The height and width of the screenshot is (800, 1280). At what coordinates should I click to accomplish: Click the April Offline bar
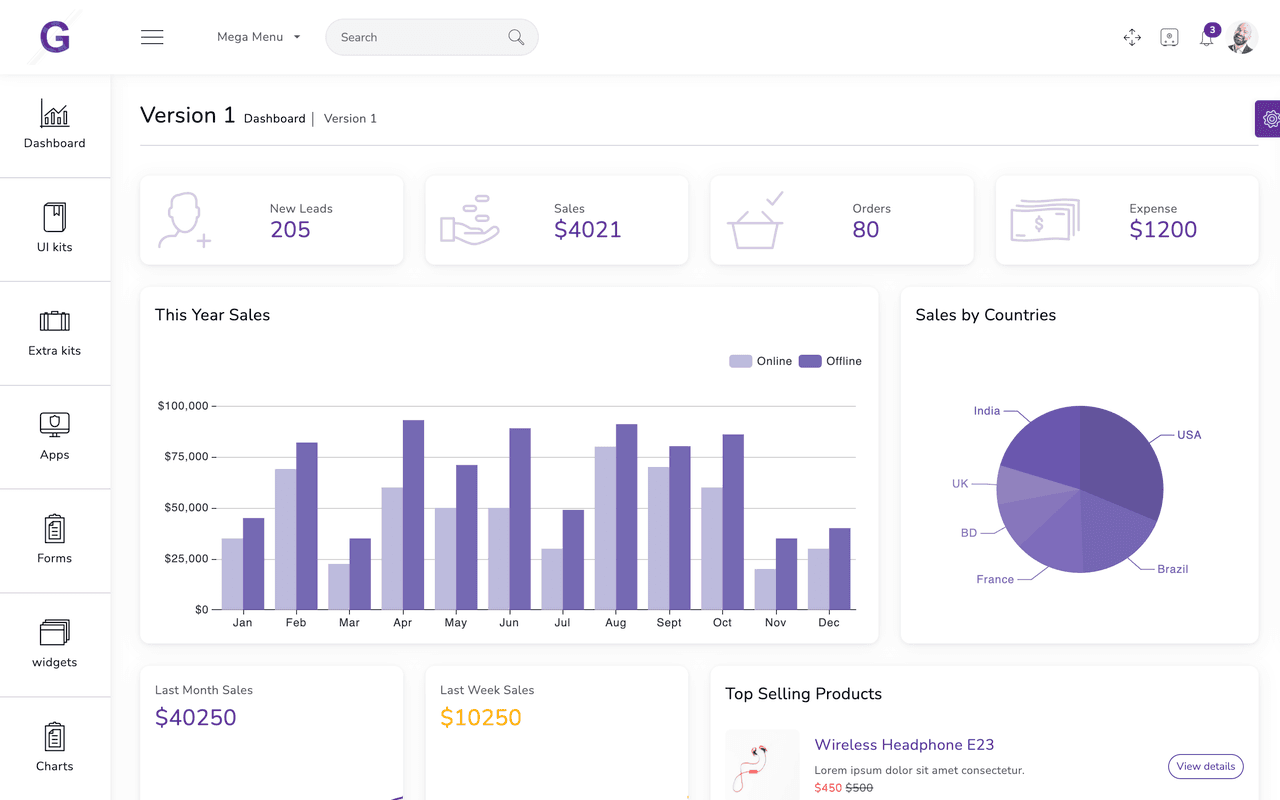click(413, 514)
